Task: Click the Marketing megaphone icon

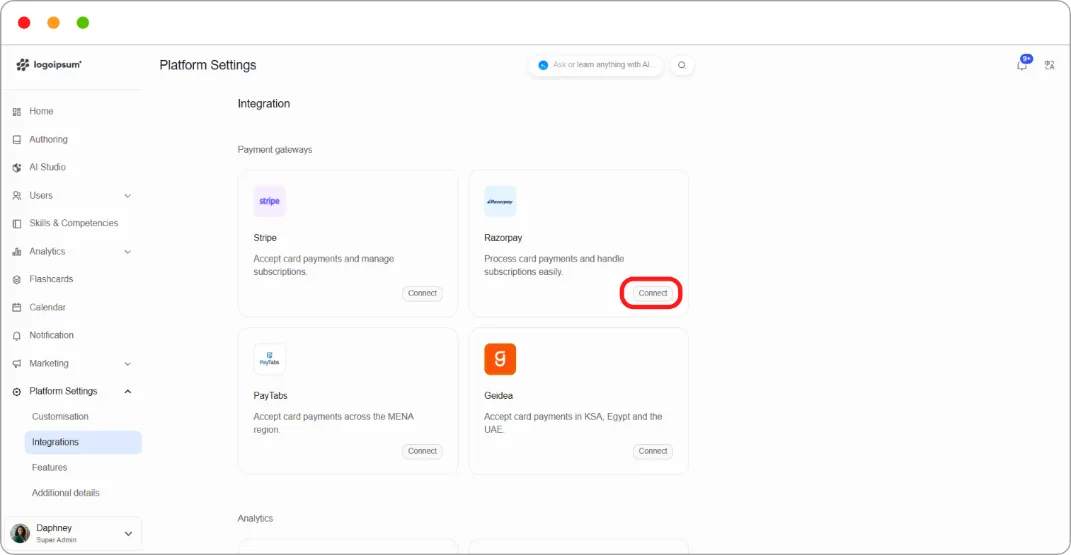Action: pos(17,364)
